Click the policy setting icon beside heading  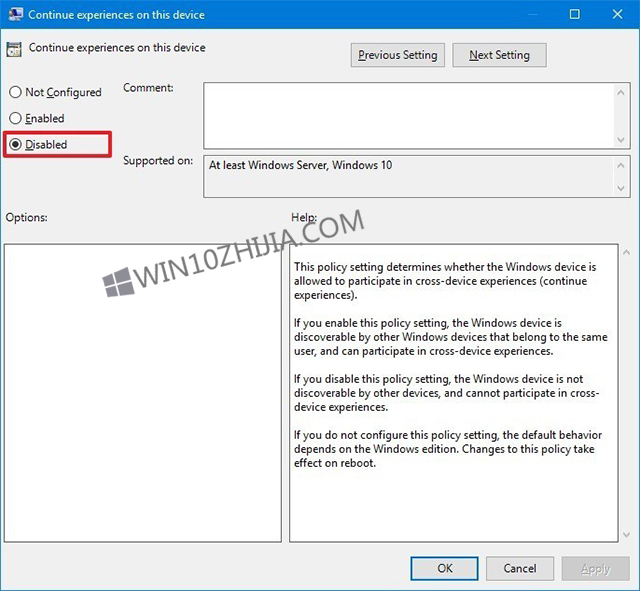14,49
